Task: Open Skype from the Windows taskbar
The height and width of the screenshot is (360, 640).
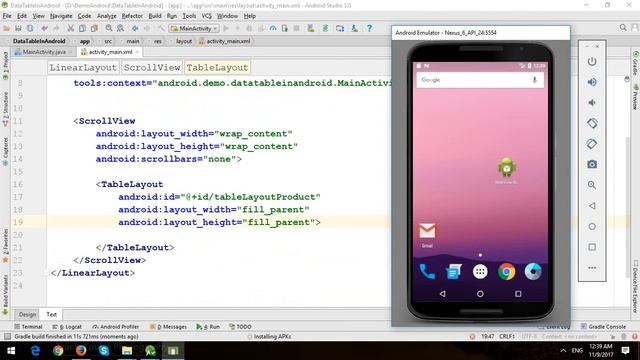Action: [x=104, y=351]
